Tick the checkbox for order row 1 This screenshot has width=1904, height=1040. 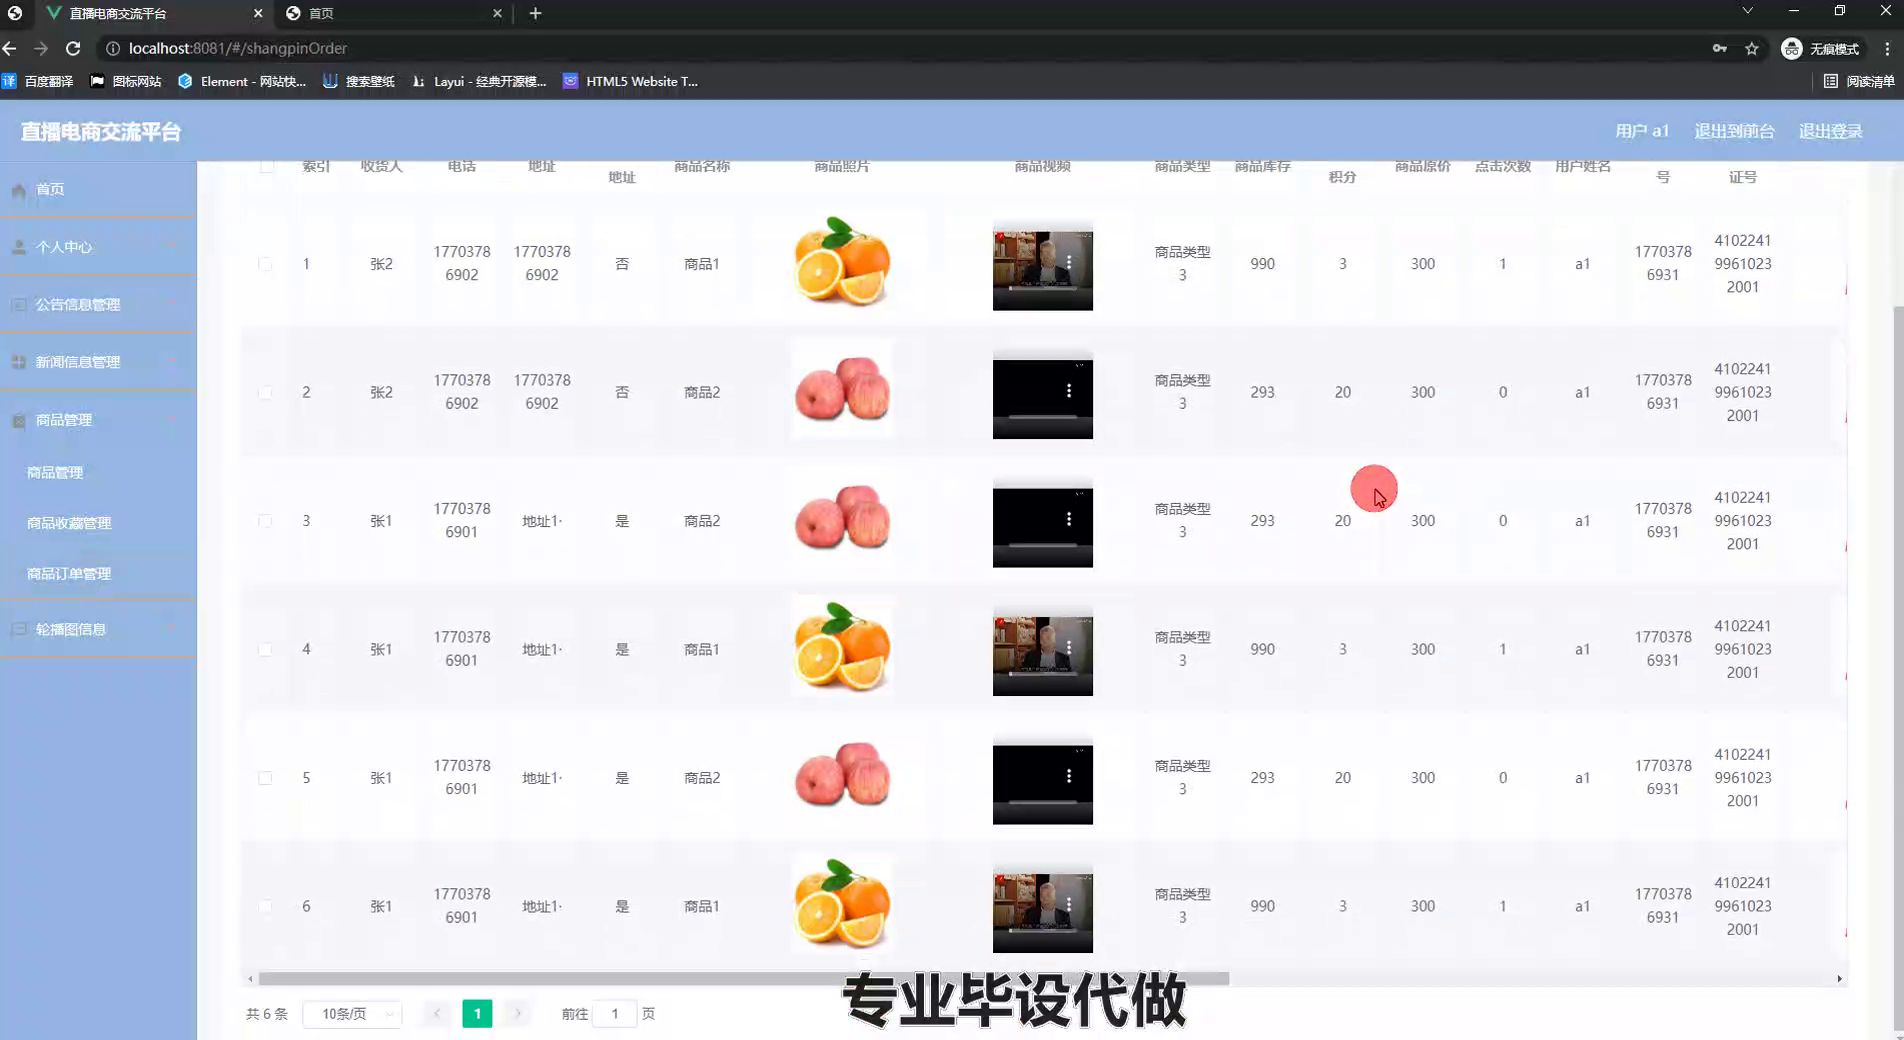[x=265, y=264]
